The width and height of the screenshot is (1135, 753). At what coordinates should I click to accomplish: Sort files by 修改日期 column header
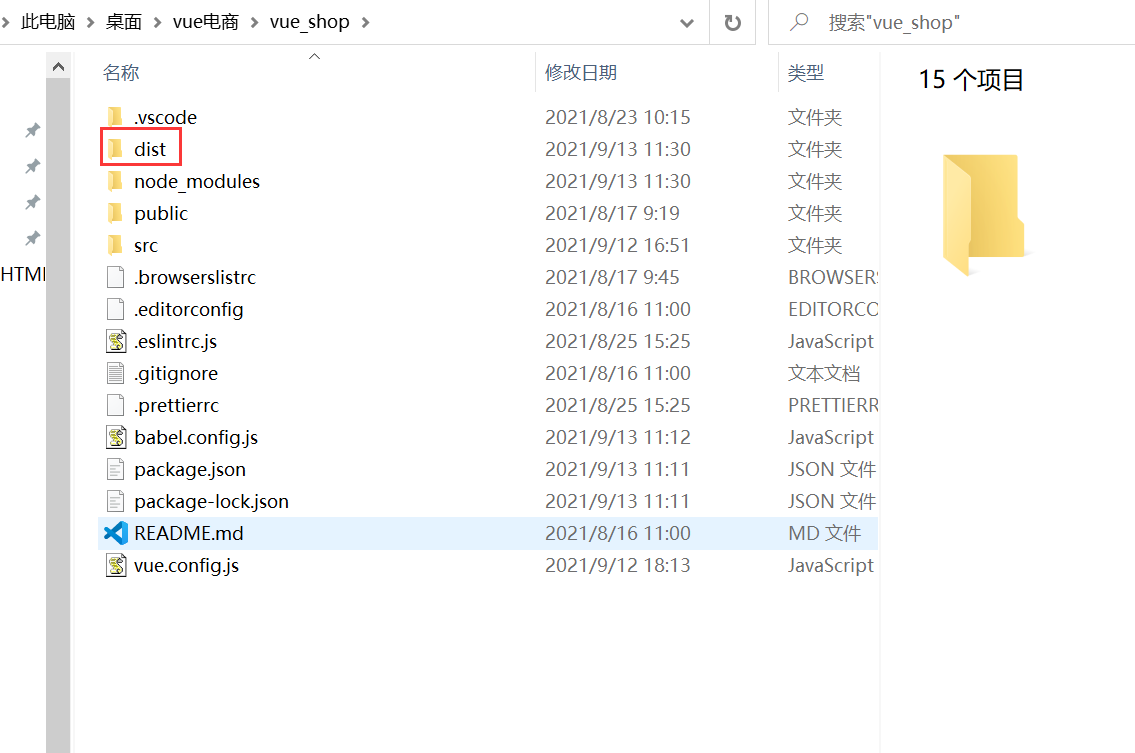(x=581, y=73)
